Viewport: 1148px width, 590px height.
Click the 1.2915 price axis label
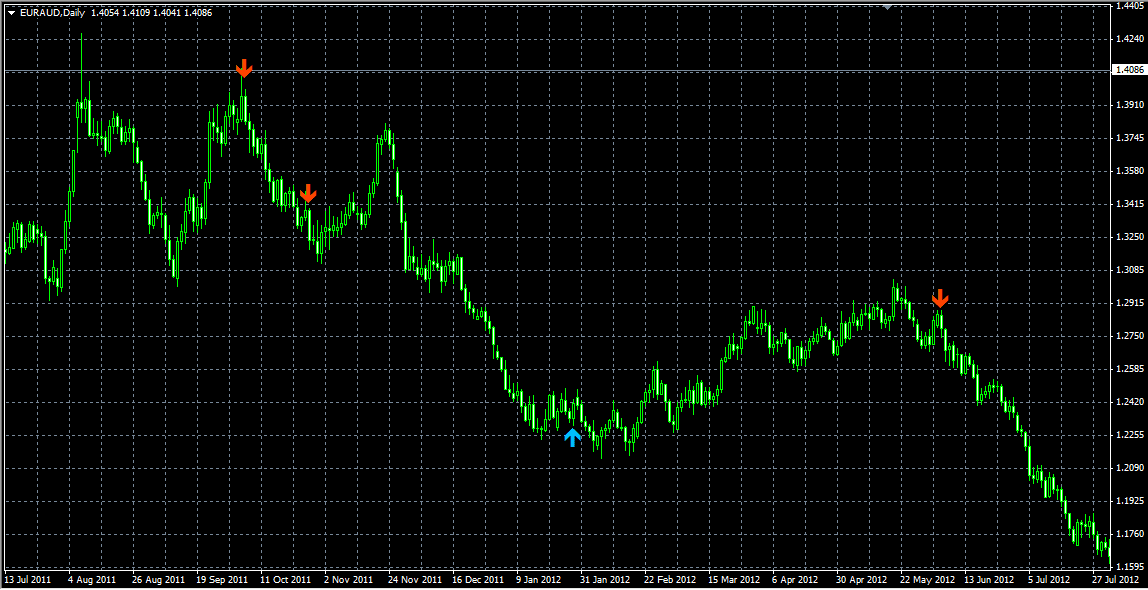pos(1128,302)
